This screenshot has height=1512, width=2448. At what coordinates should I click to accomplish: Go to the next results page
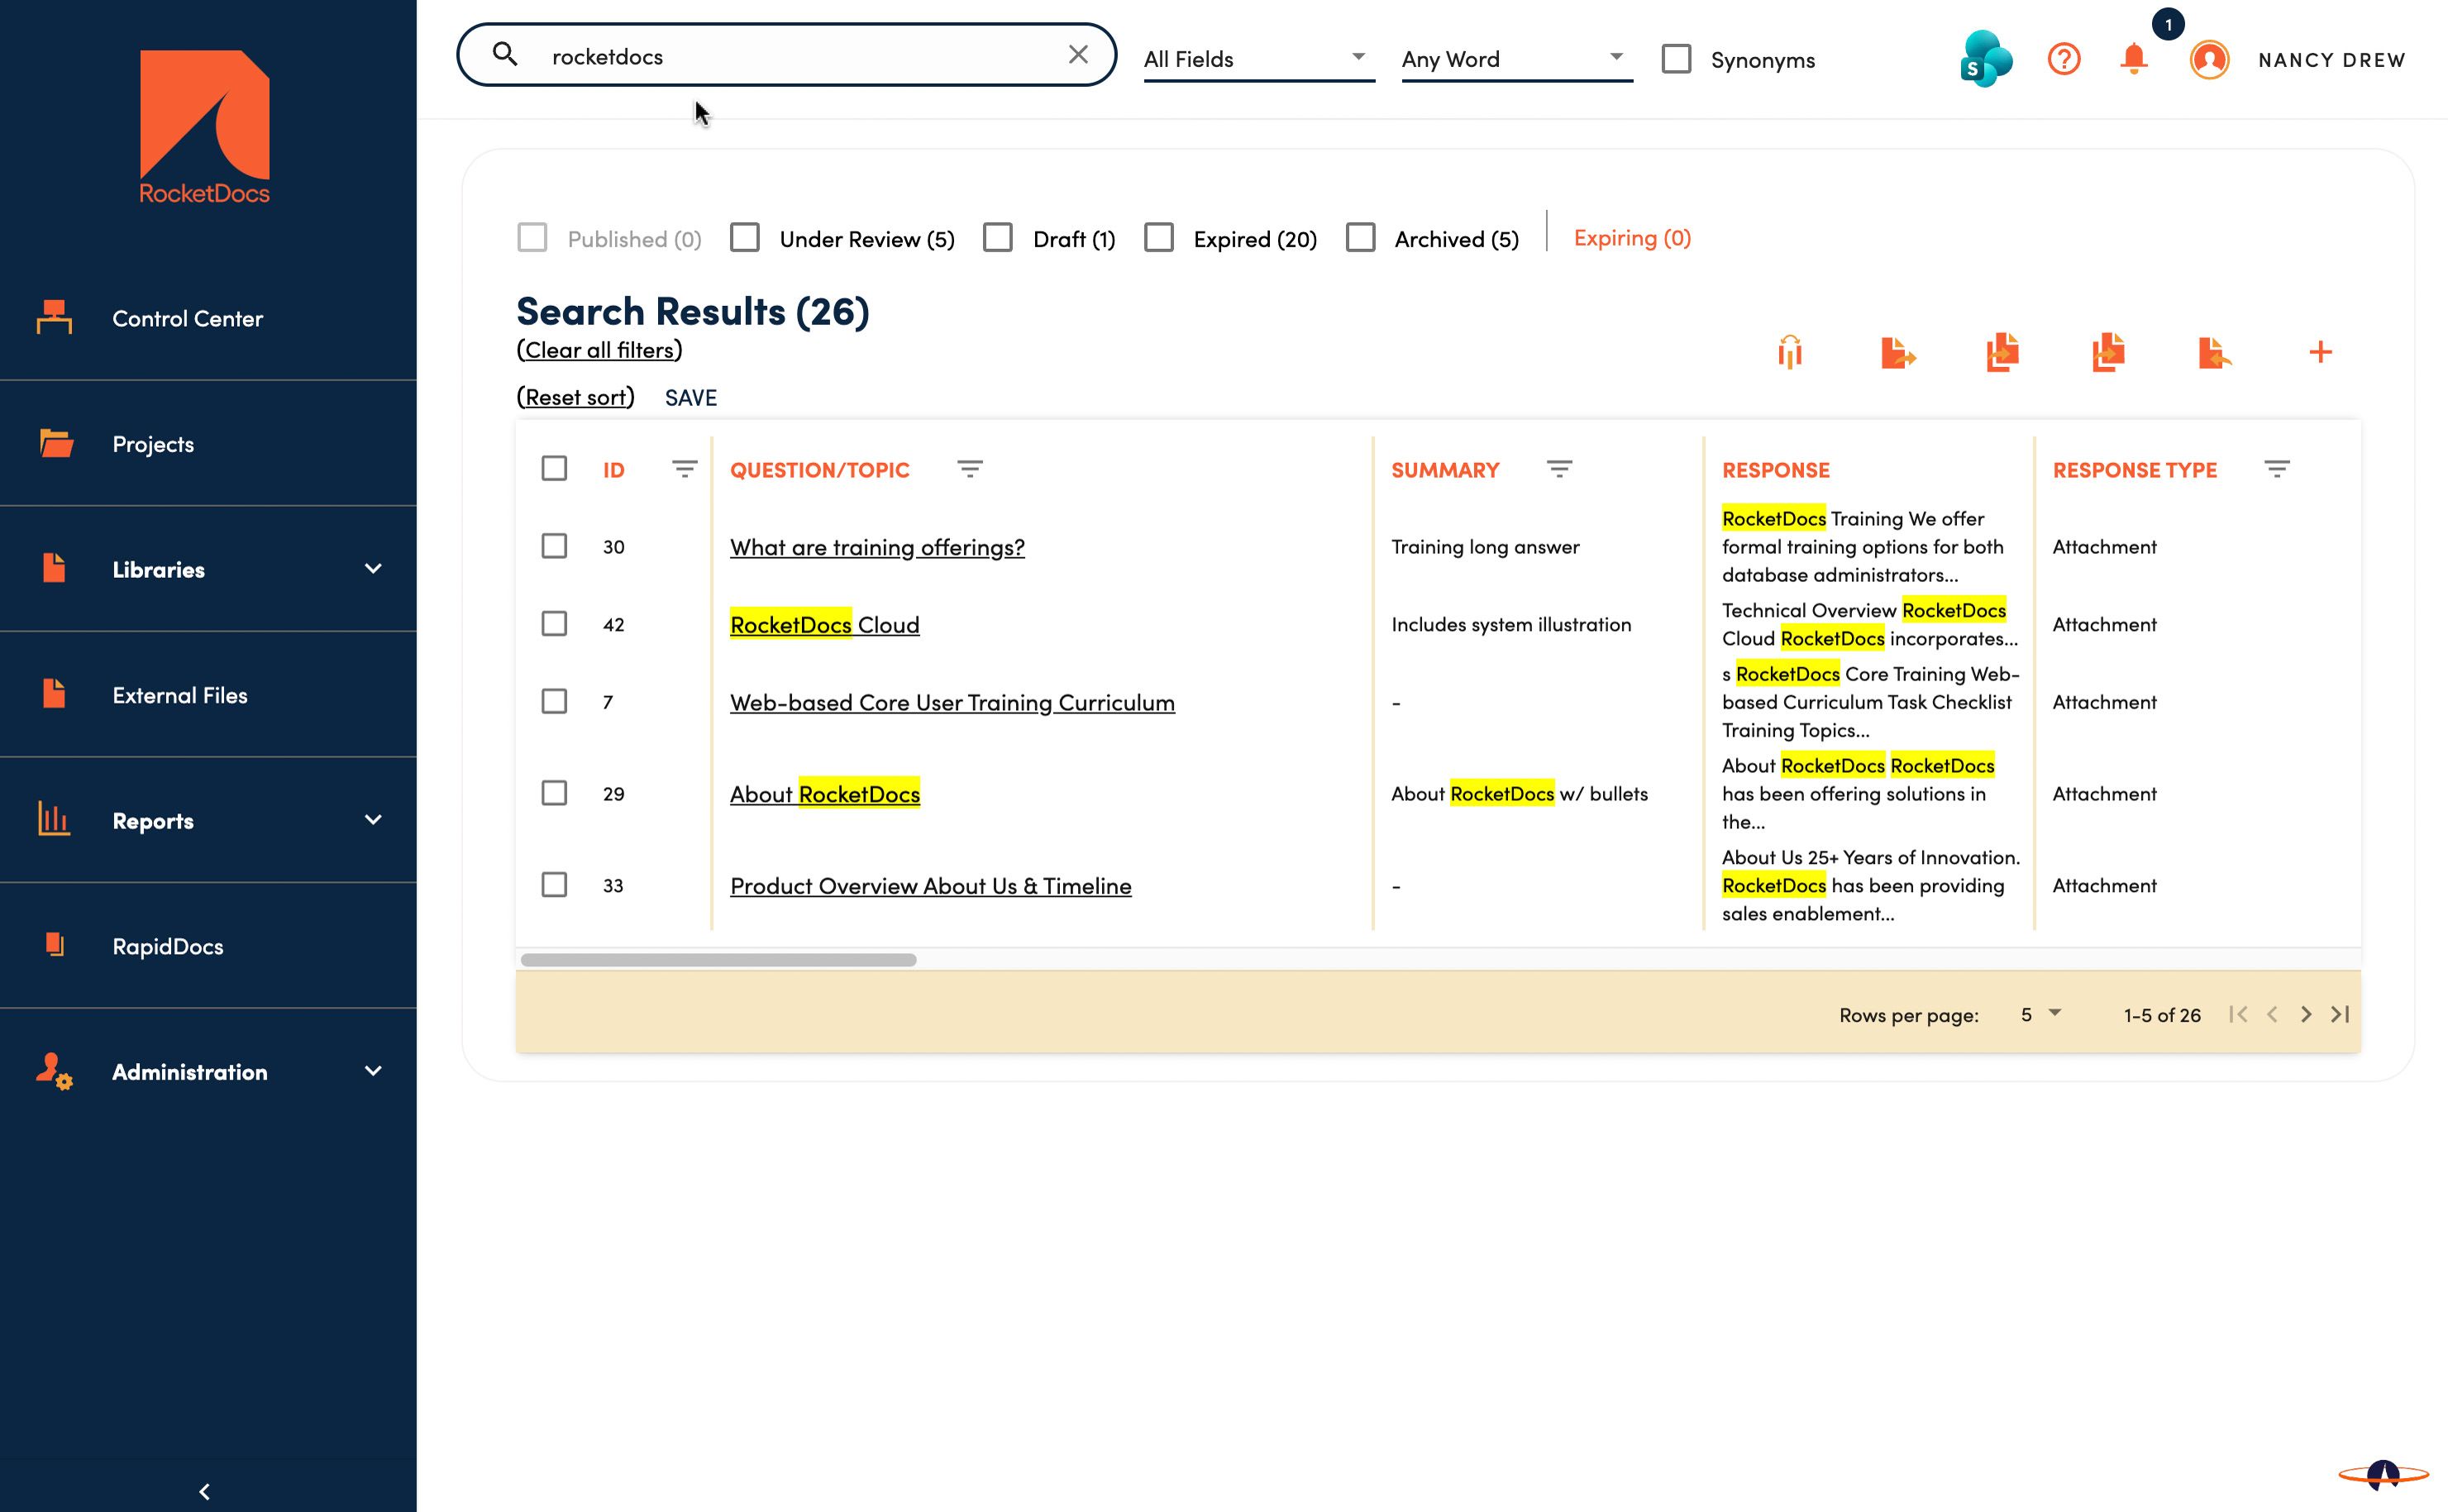point(2306,1014)
